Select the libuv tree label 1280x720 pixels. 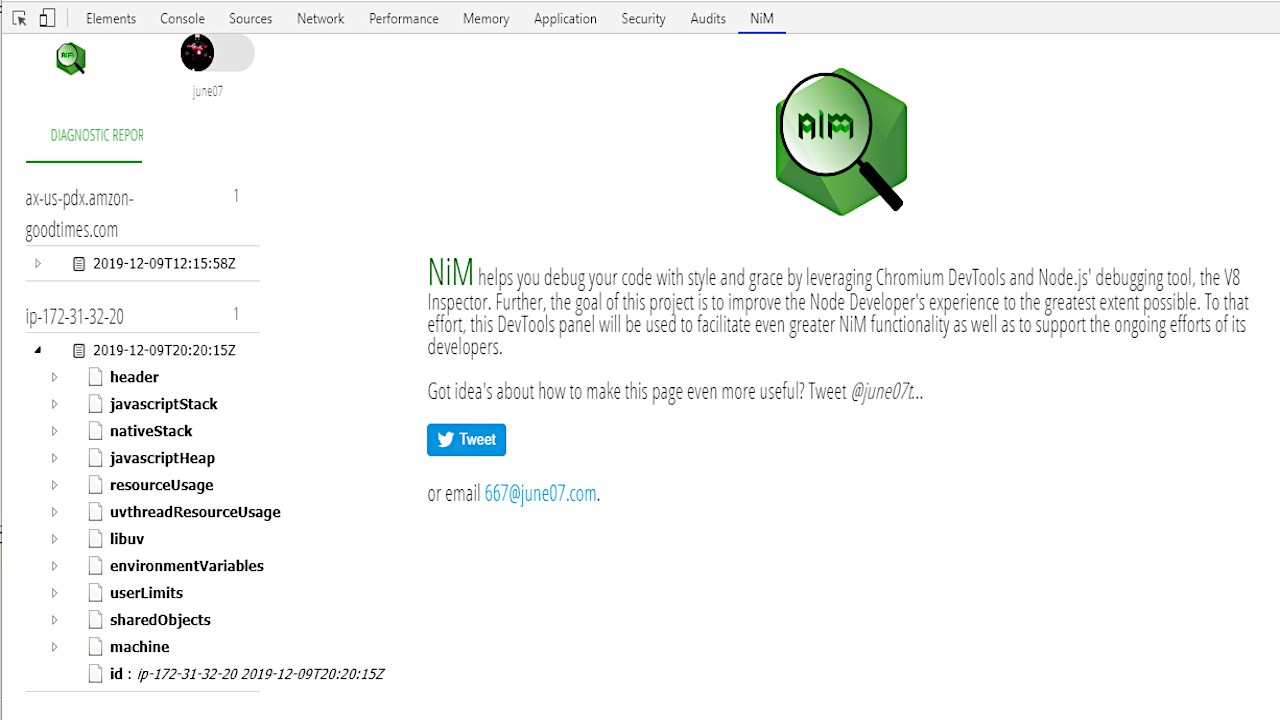127,539
